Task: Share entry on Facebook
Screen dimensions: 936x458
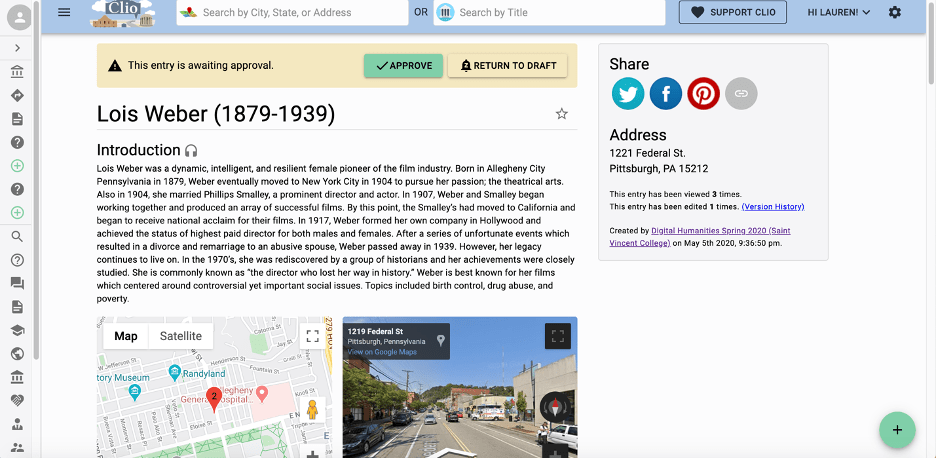Action: click(x=666, y=93)
